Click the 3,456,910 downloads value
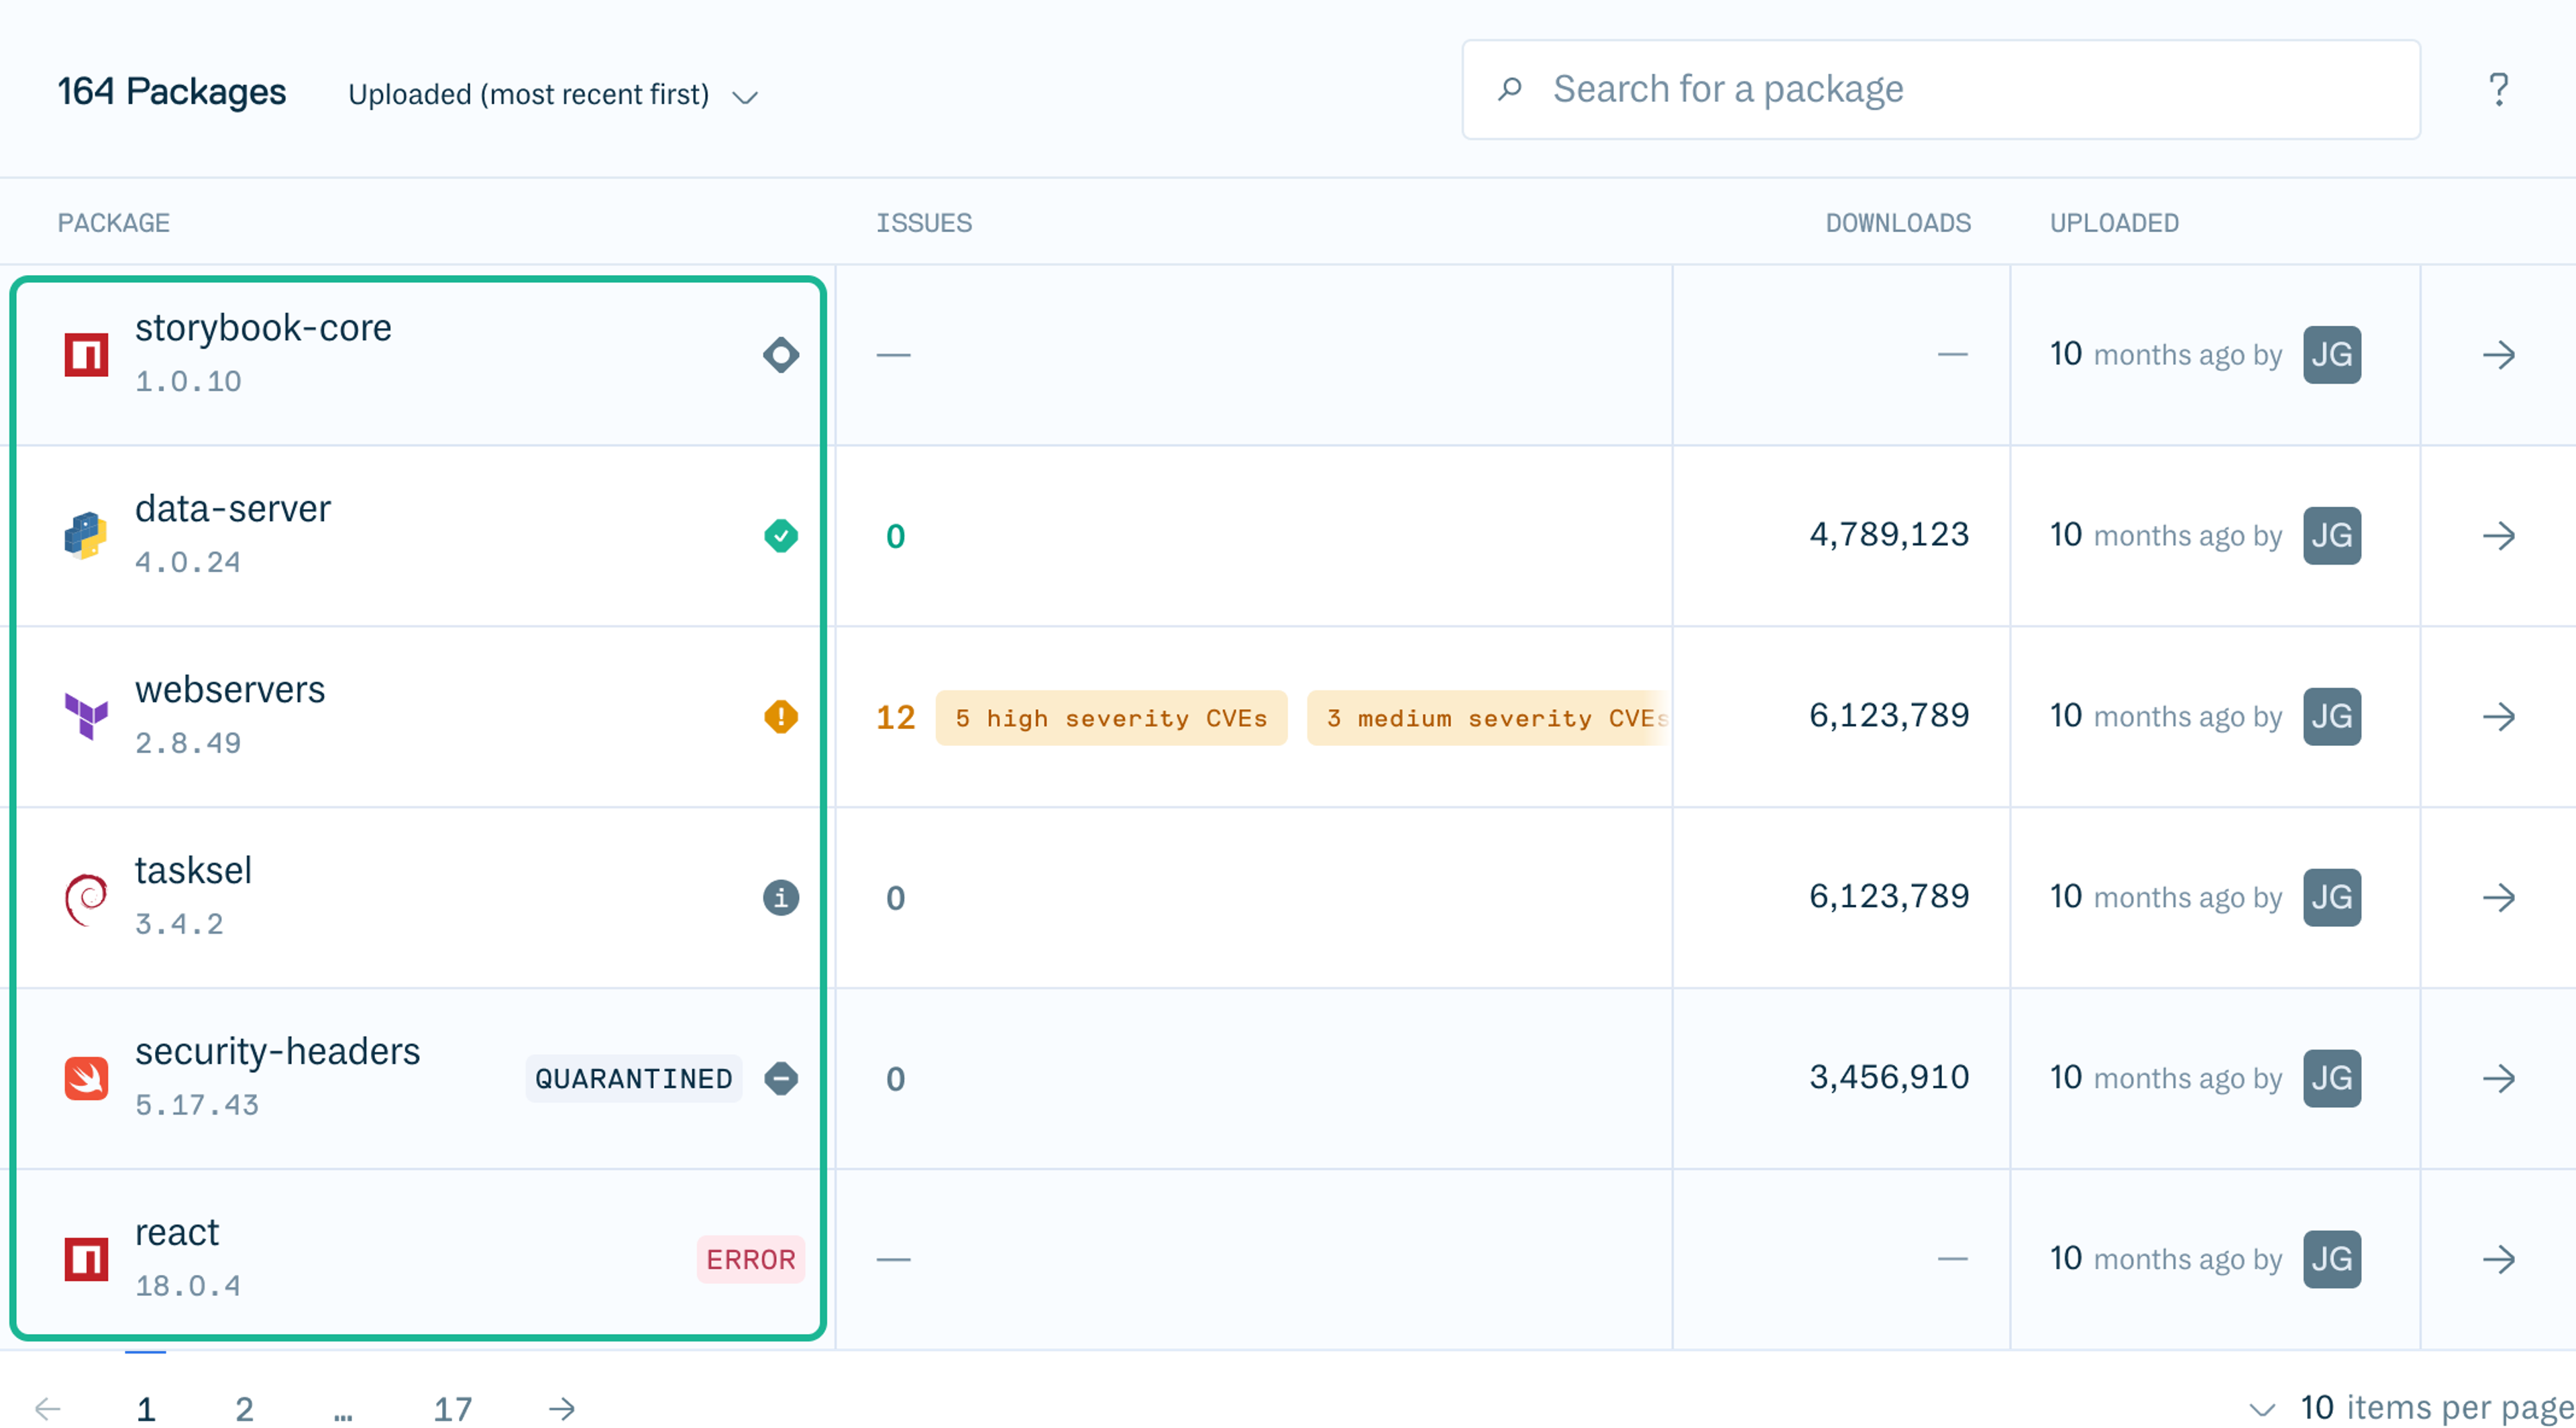The height and width of the screenshot is (1428, 2576). point(1889,1078)
